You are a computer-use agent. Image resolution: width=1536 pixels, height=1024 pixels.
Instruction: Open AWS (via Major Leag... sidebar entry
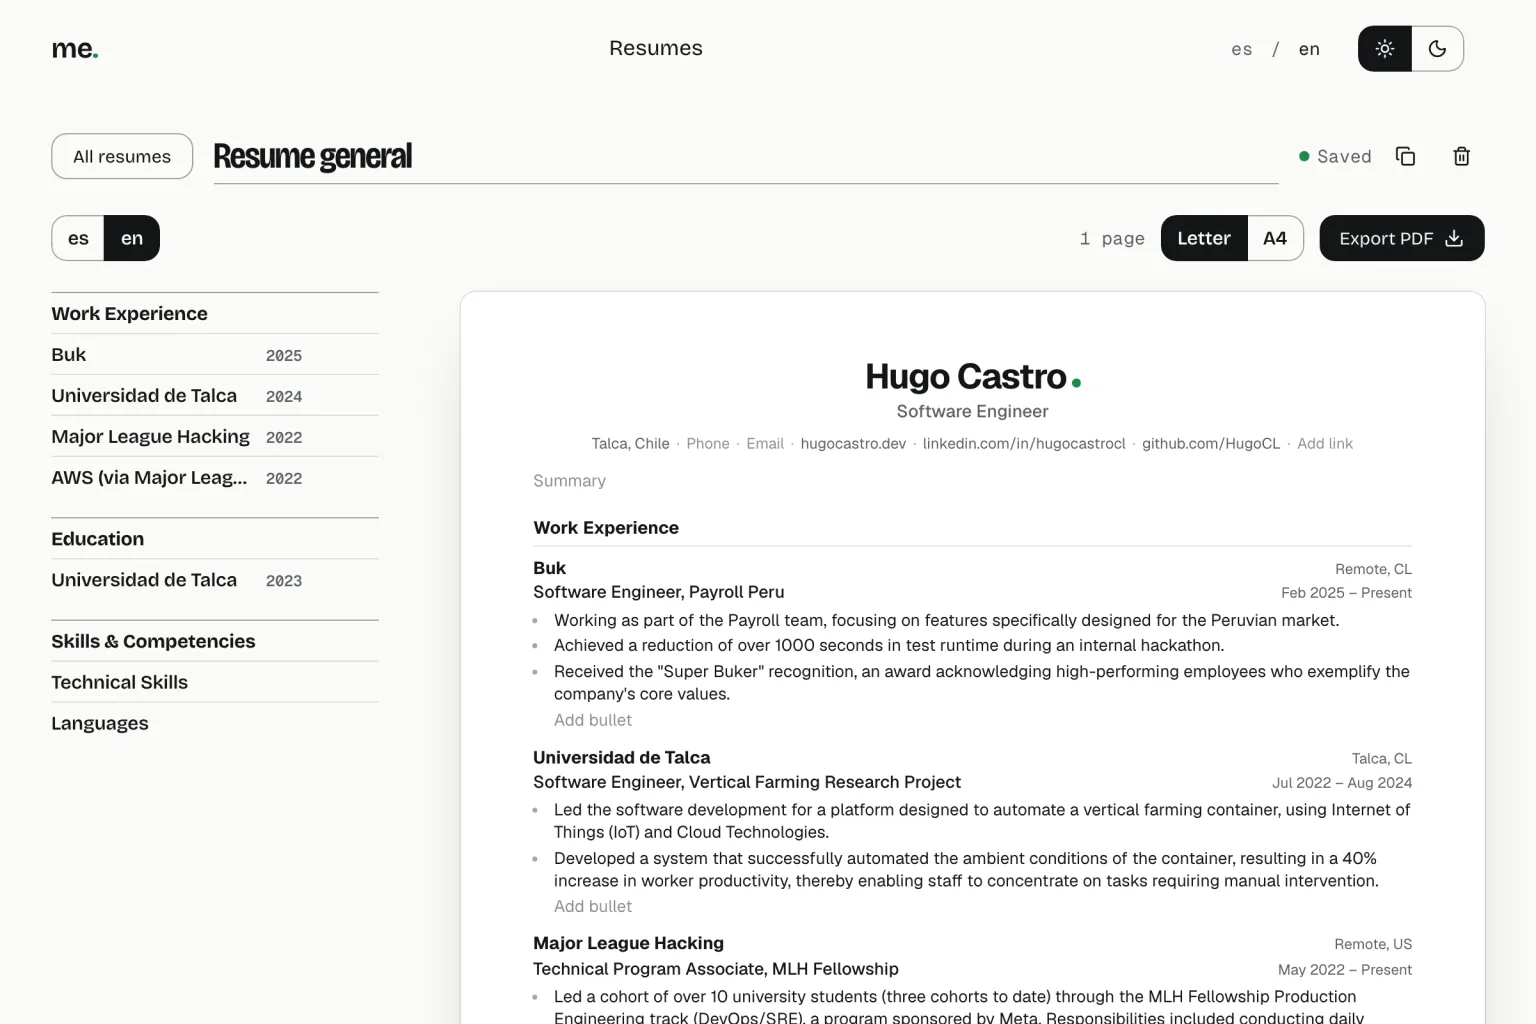[x=215, y=478]
